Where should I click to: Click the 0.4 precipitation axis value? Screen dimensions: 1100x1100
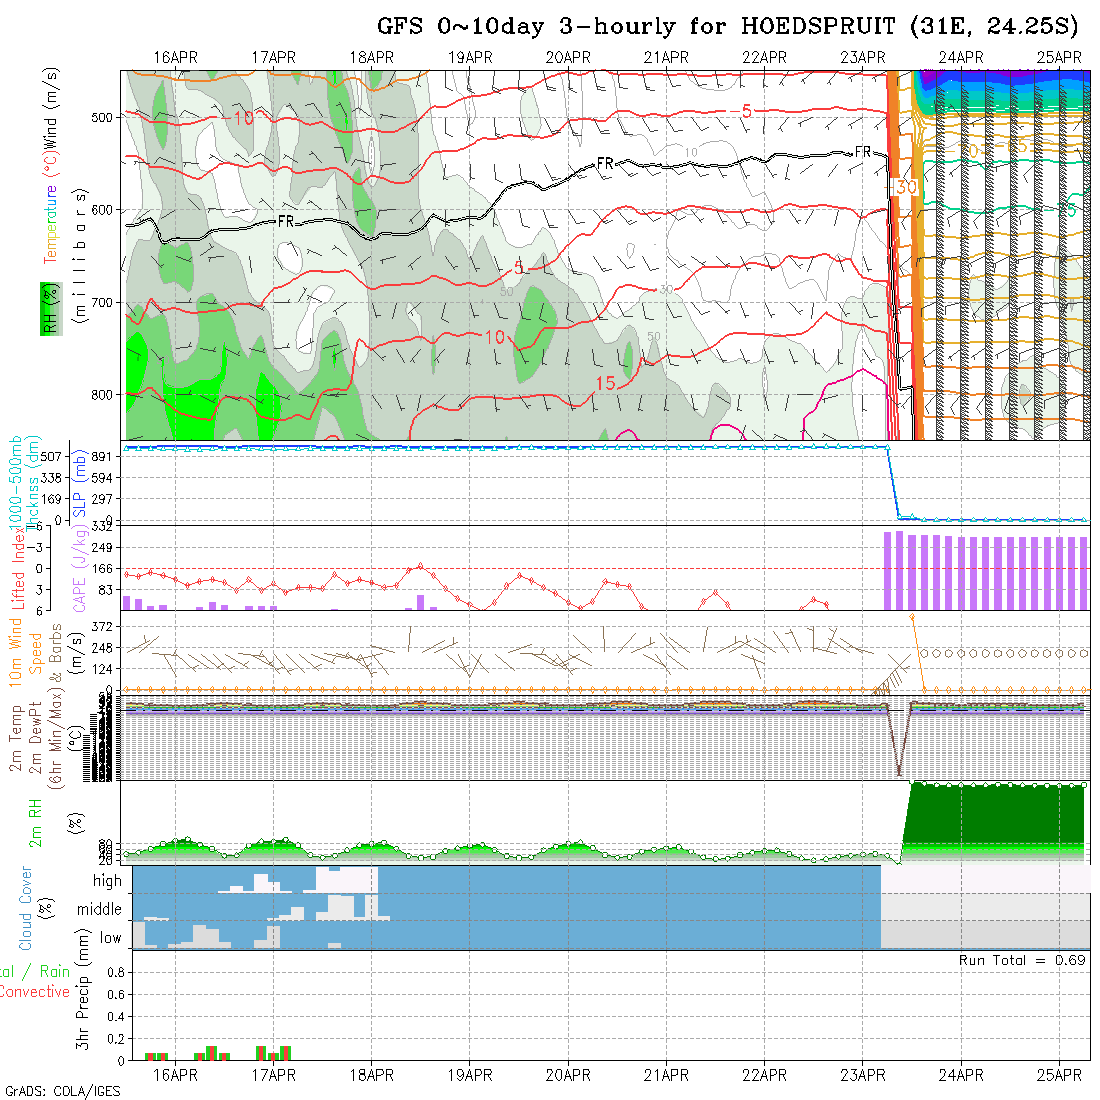[116, 1017]
